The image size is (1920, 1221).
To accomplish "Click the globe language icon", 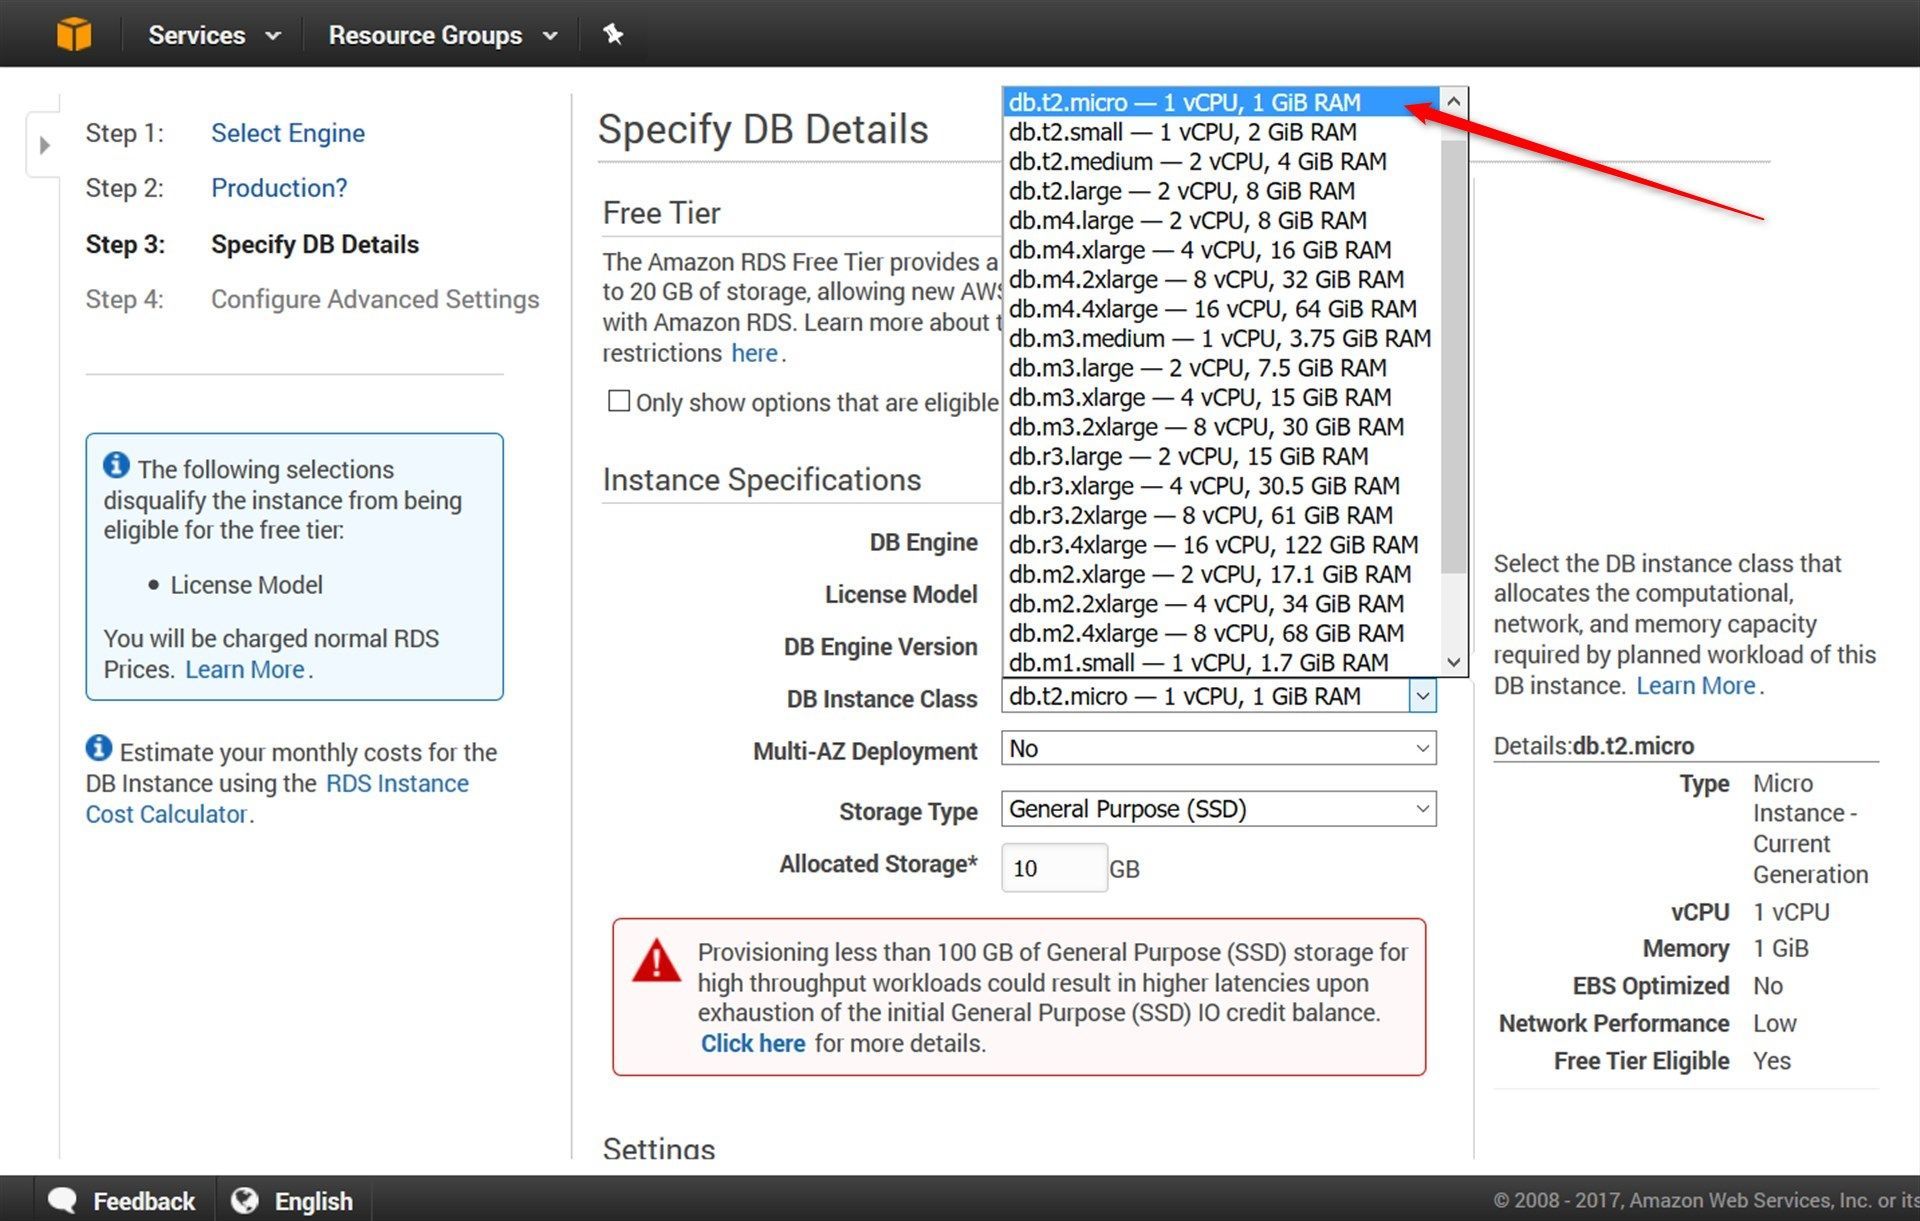I will (x=245, y=1200).
